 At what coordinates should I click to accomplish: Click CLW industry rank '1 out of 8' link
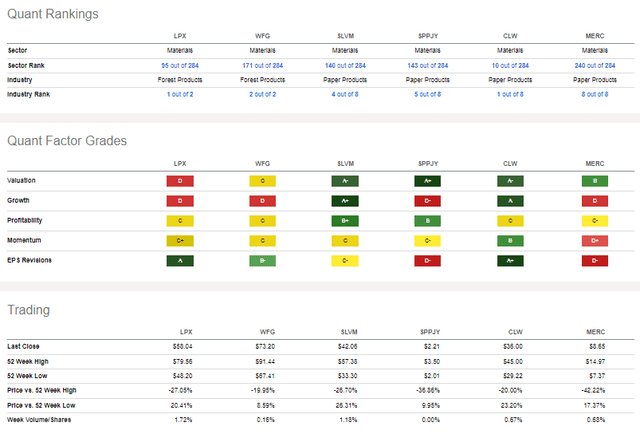coord(510,94)
